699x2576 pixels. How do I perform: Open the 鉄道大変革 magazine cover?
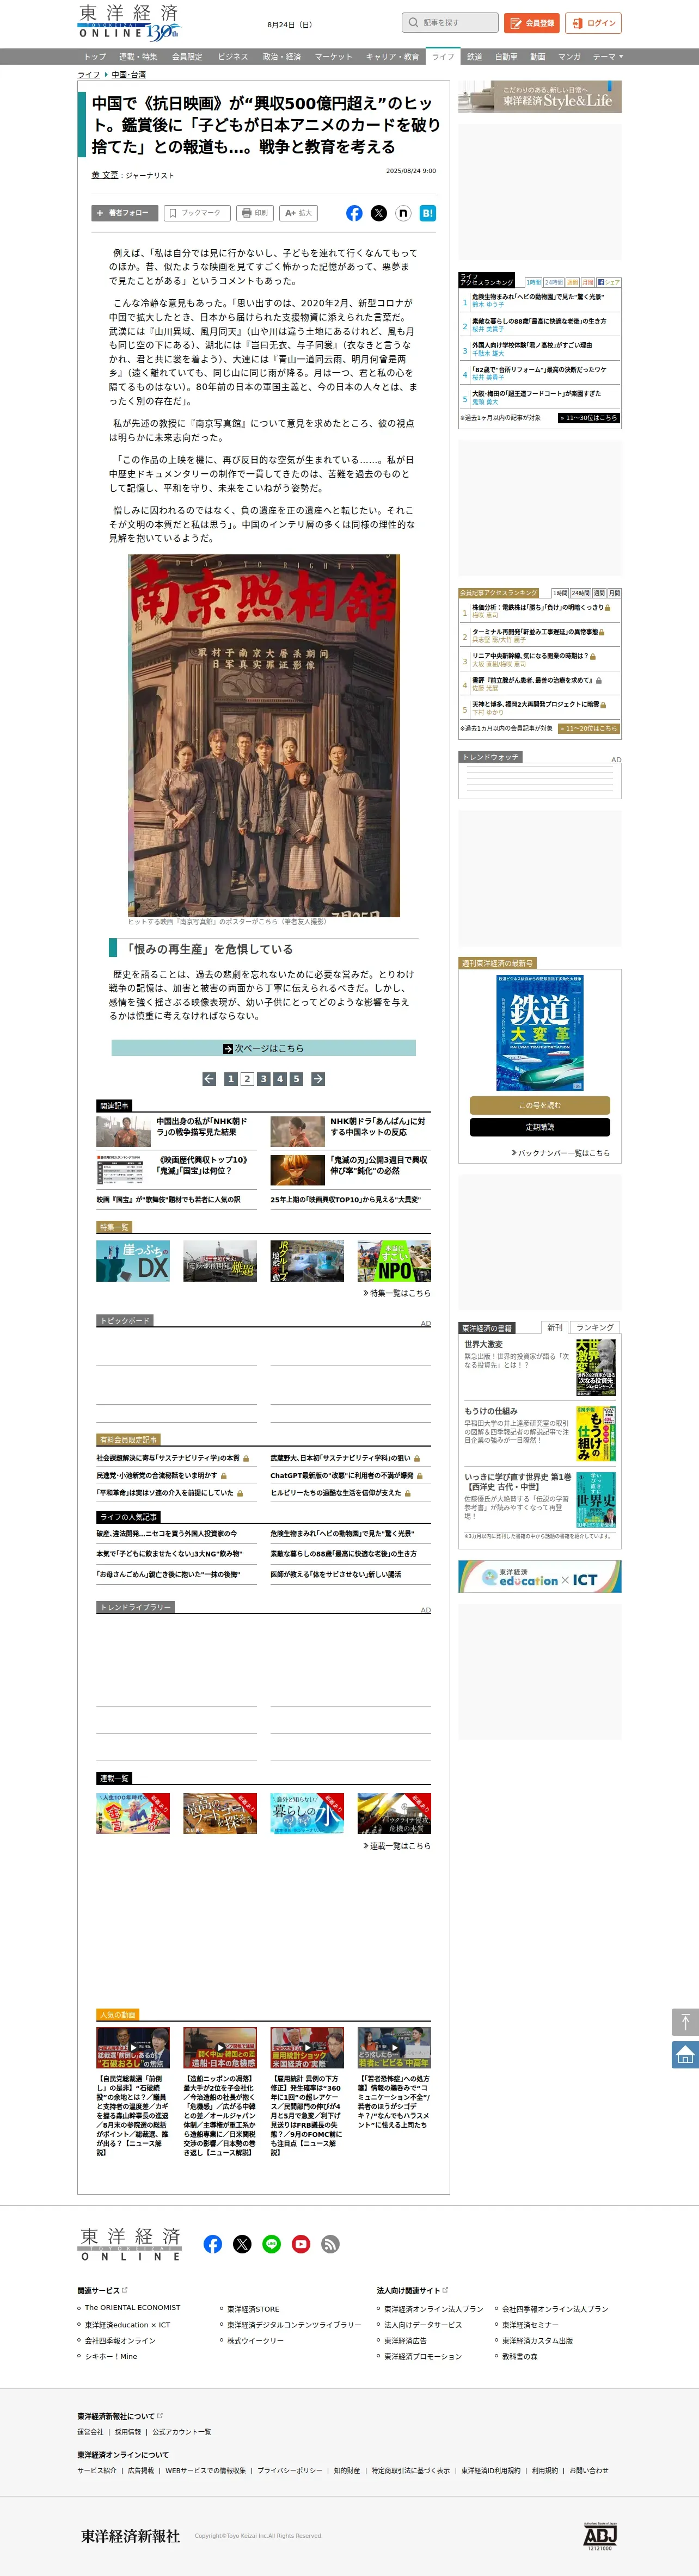(x=540, y=1033)
